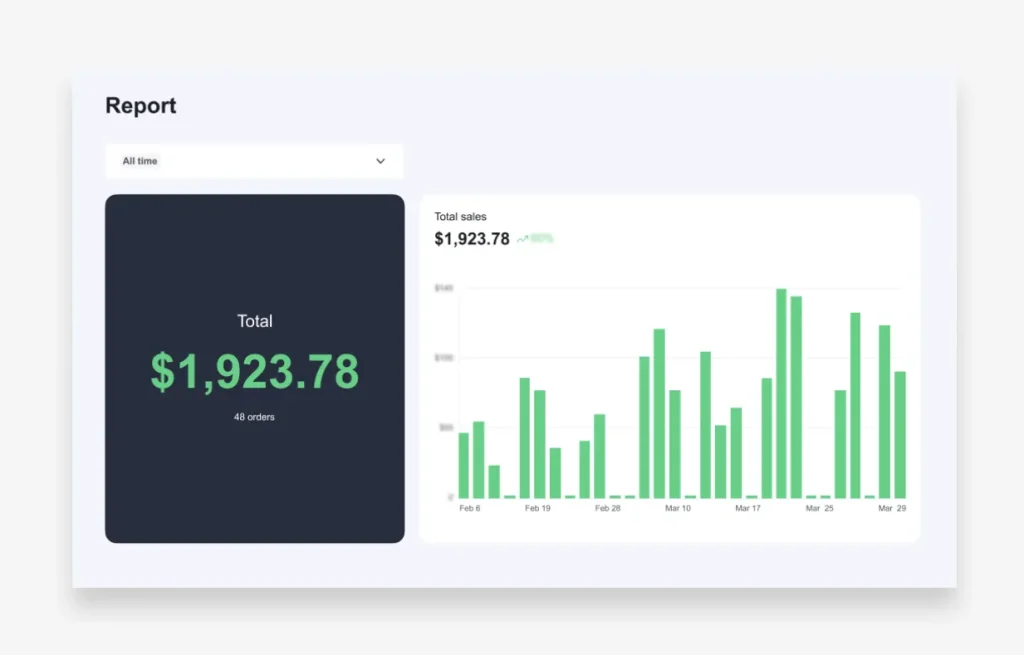Click the Feb 19 date axis label
The width and height of the screenshot is (1024, 655).
(x=538, y=508)
